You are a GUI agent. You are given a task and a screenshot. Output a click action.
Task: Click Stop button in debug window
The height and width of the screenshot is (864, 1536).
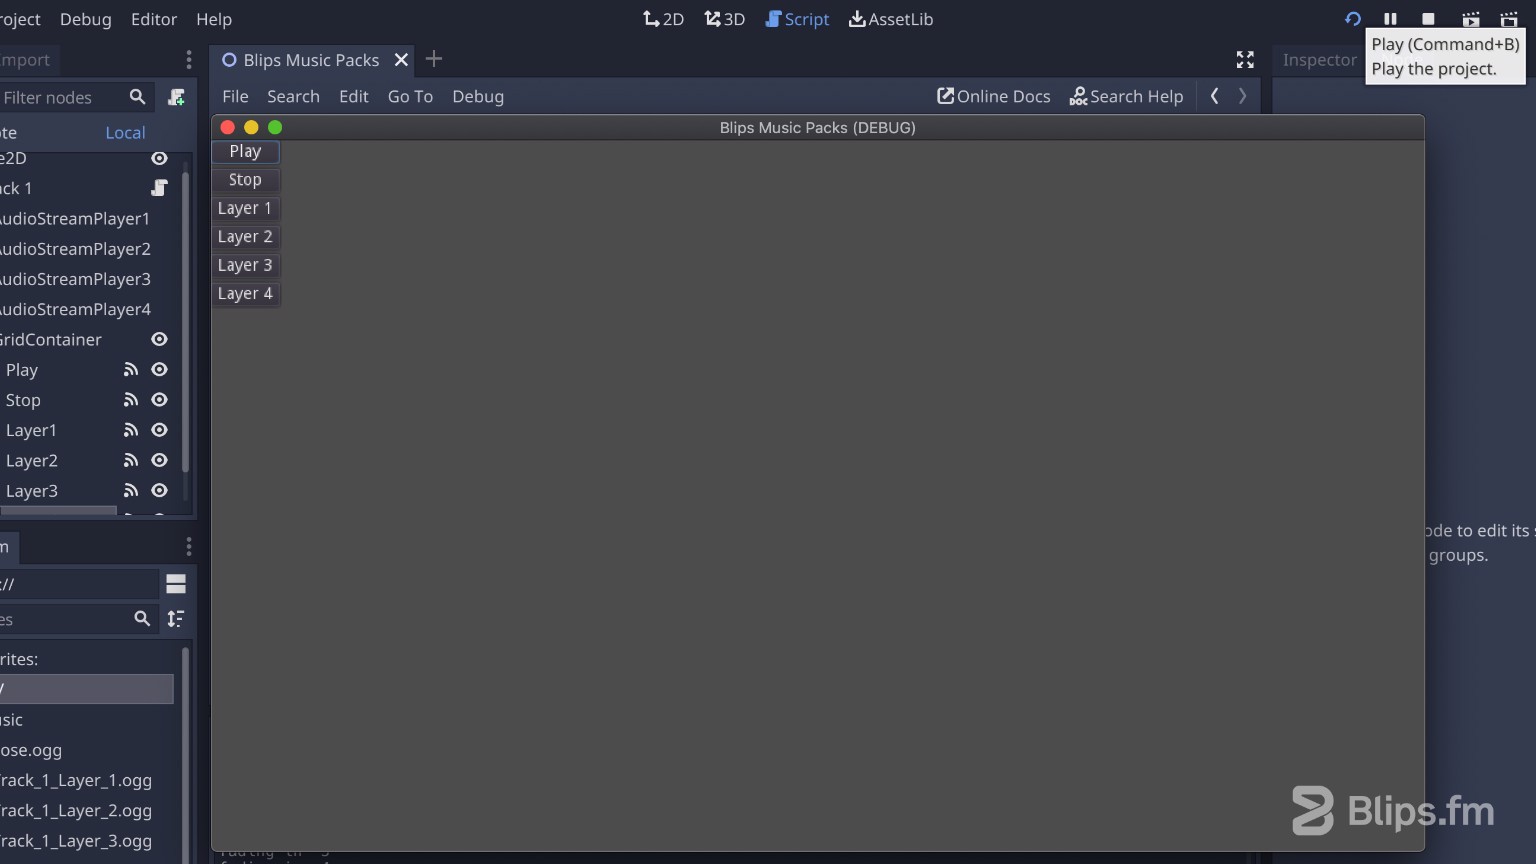click(245, 180)
